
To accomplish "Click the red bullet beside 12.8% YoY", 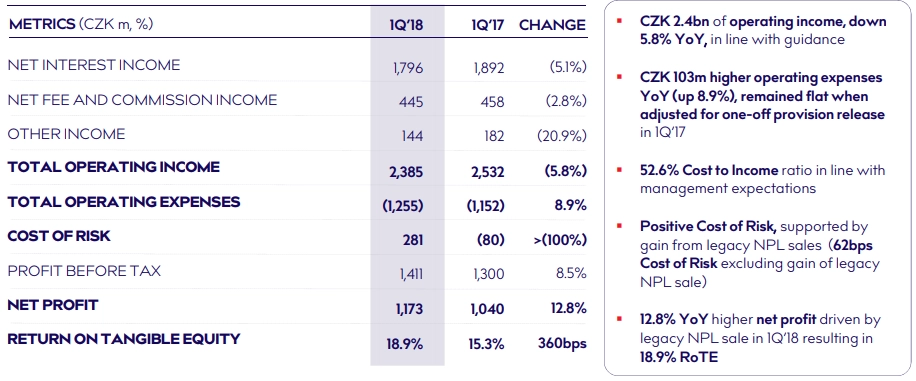I will (620, 320).
